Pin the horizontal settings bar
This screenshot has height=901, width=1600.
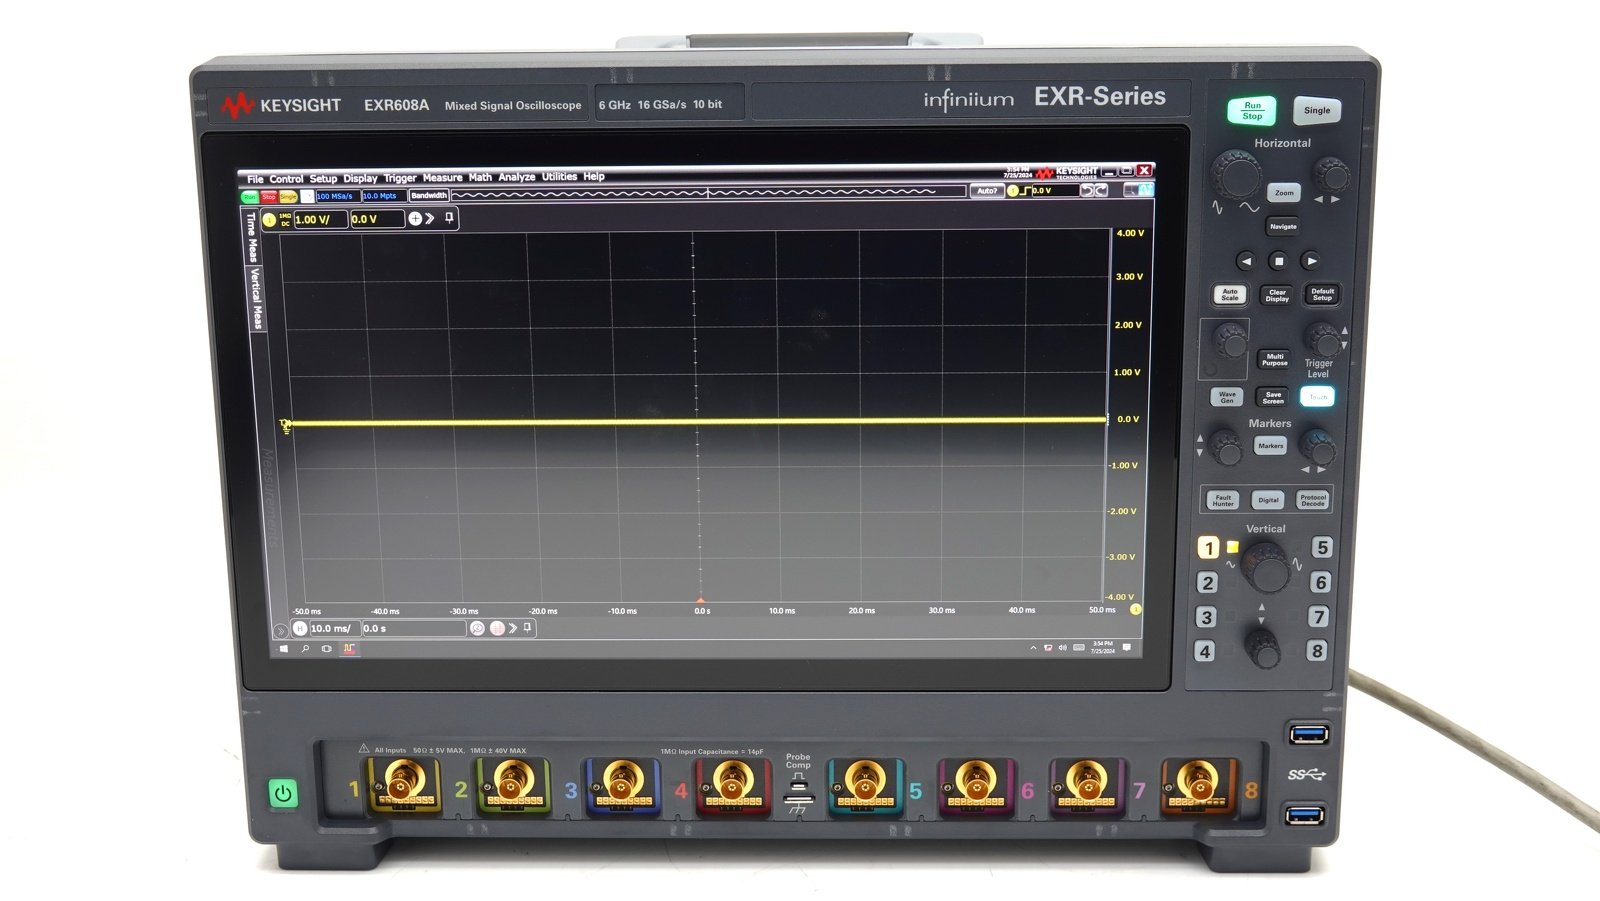[x=528, y=627]
